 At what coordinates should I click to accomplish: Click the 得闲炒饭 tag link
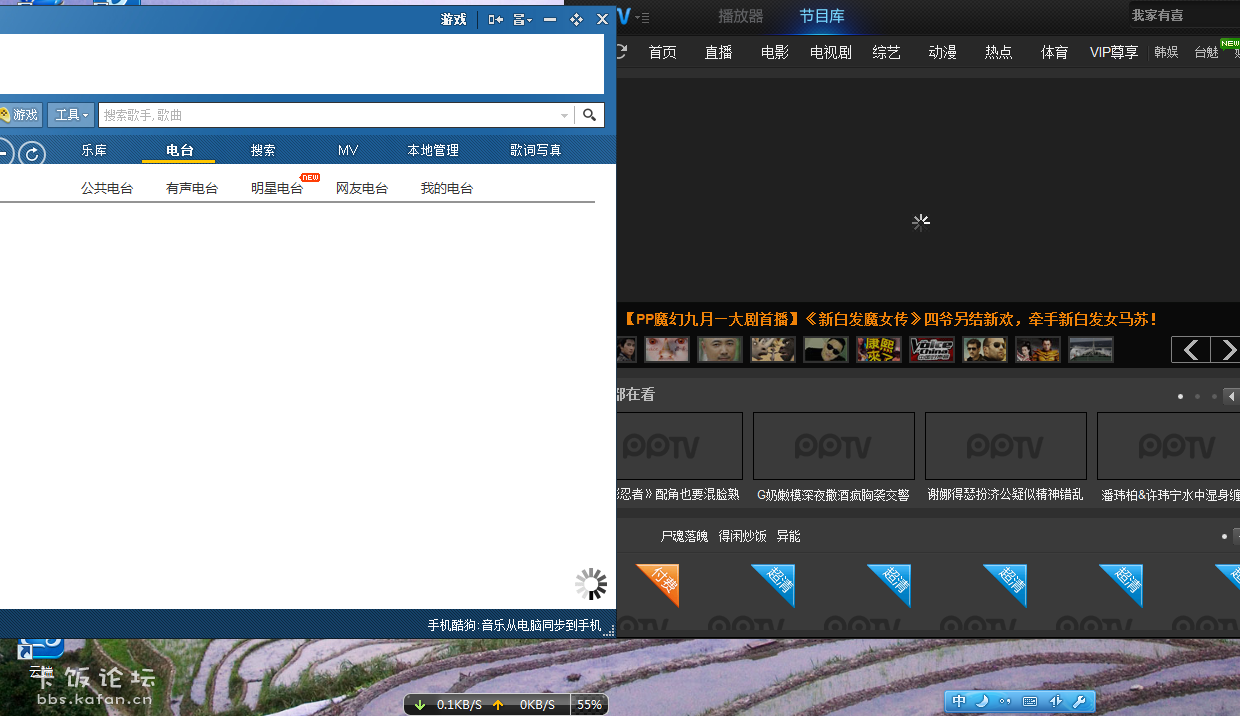[x=742, y=536]
